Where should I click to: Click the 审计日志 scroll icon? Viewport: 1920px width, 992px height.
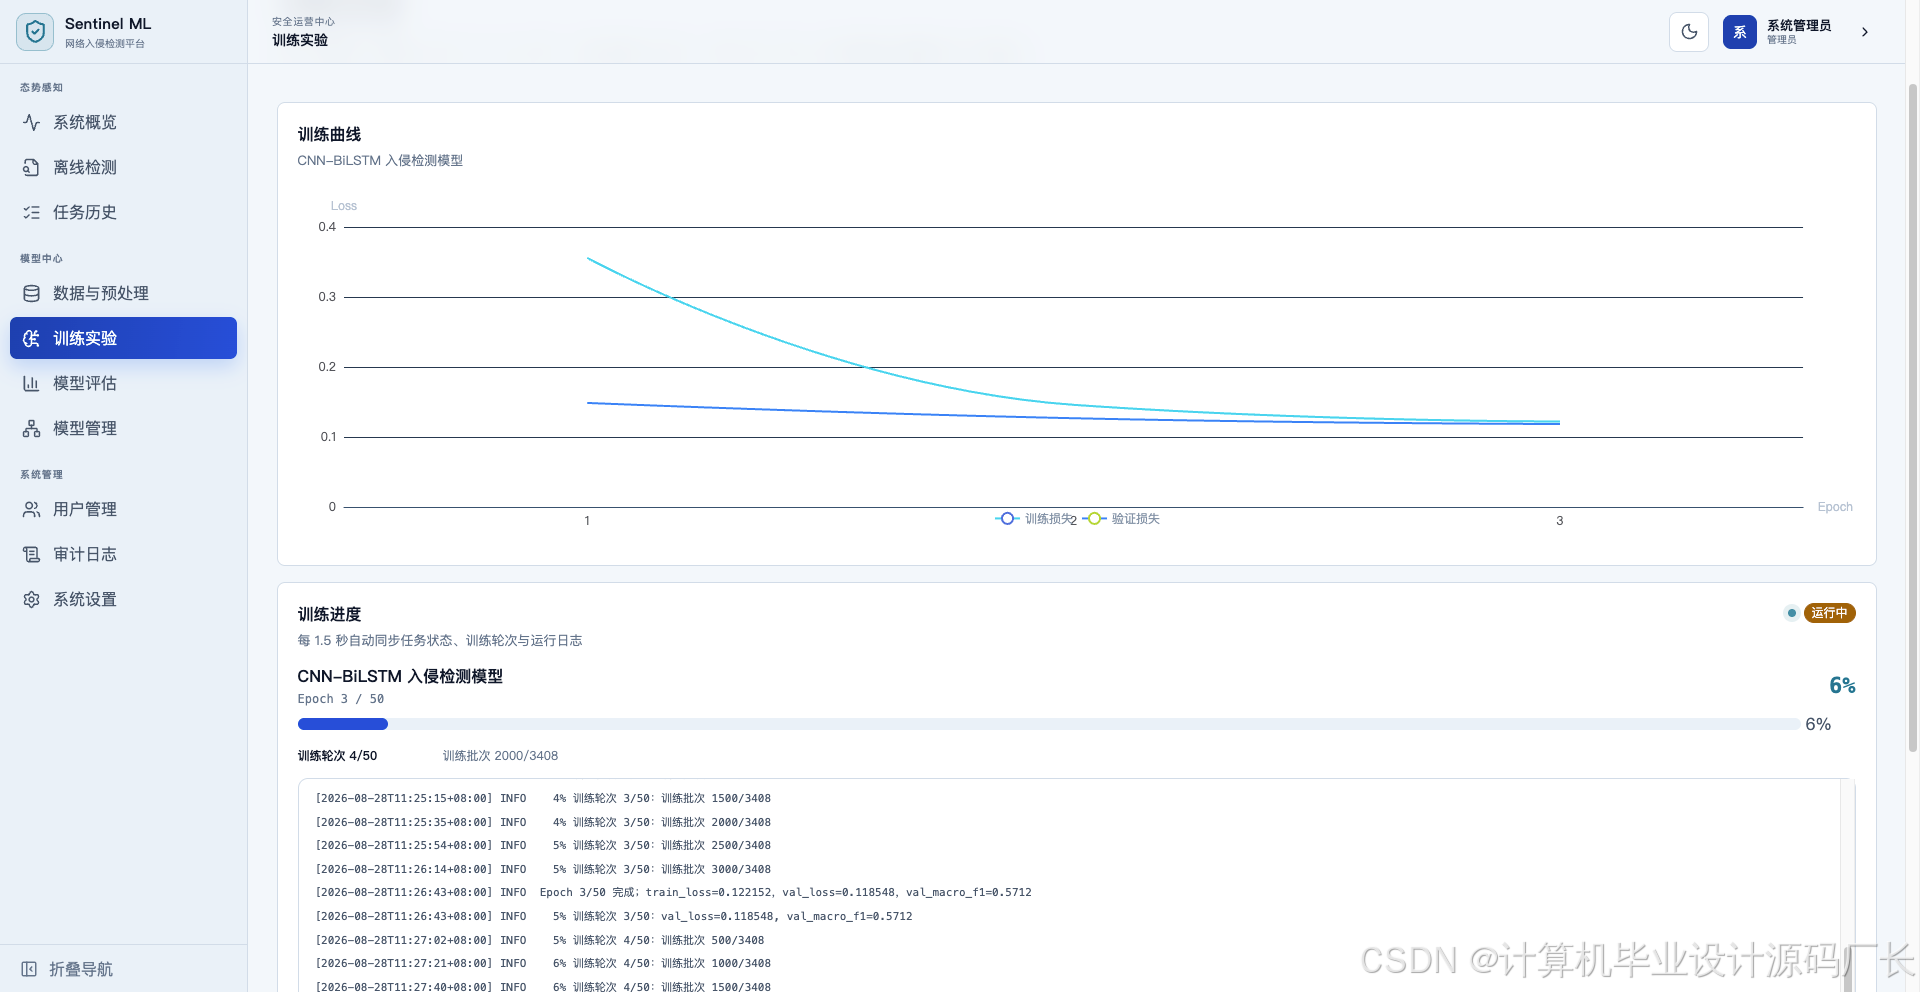click(32, 554)
